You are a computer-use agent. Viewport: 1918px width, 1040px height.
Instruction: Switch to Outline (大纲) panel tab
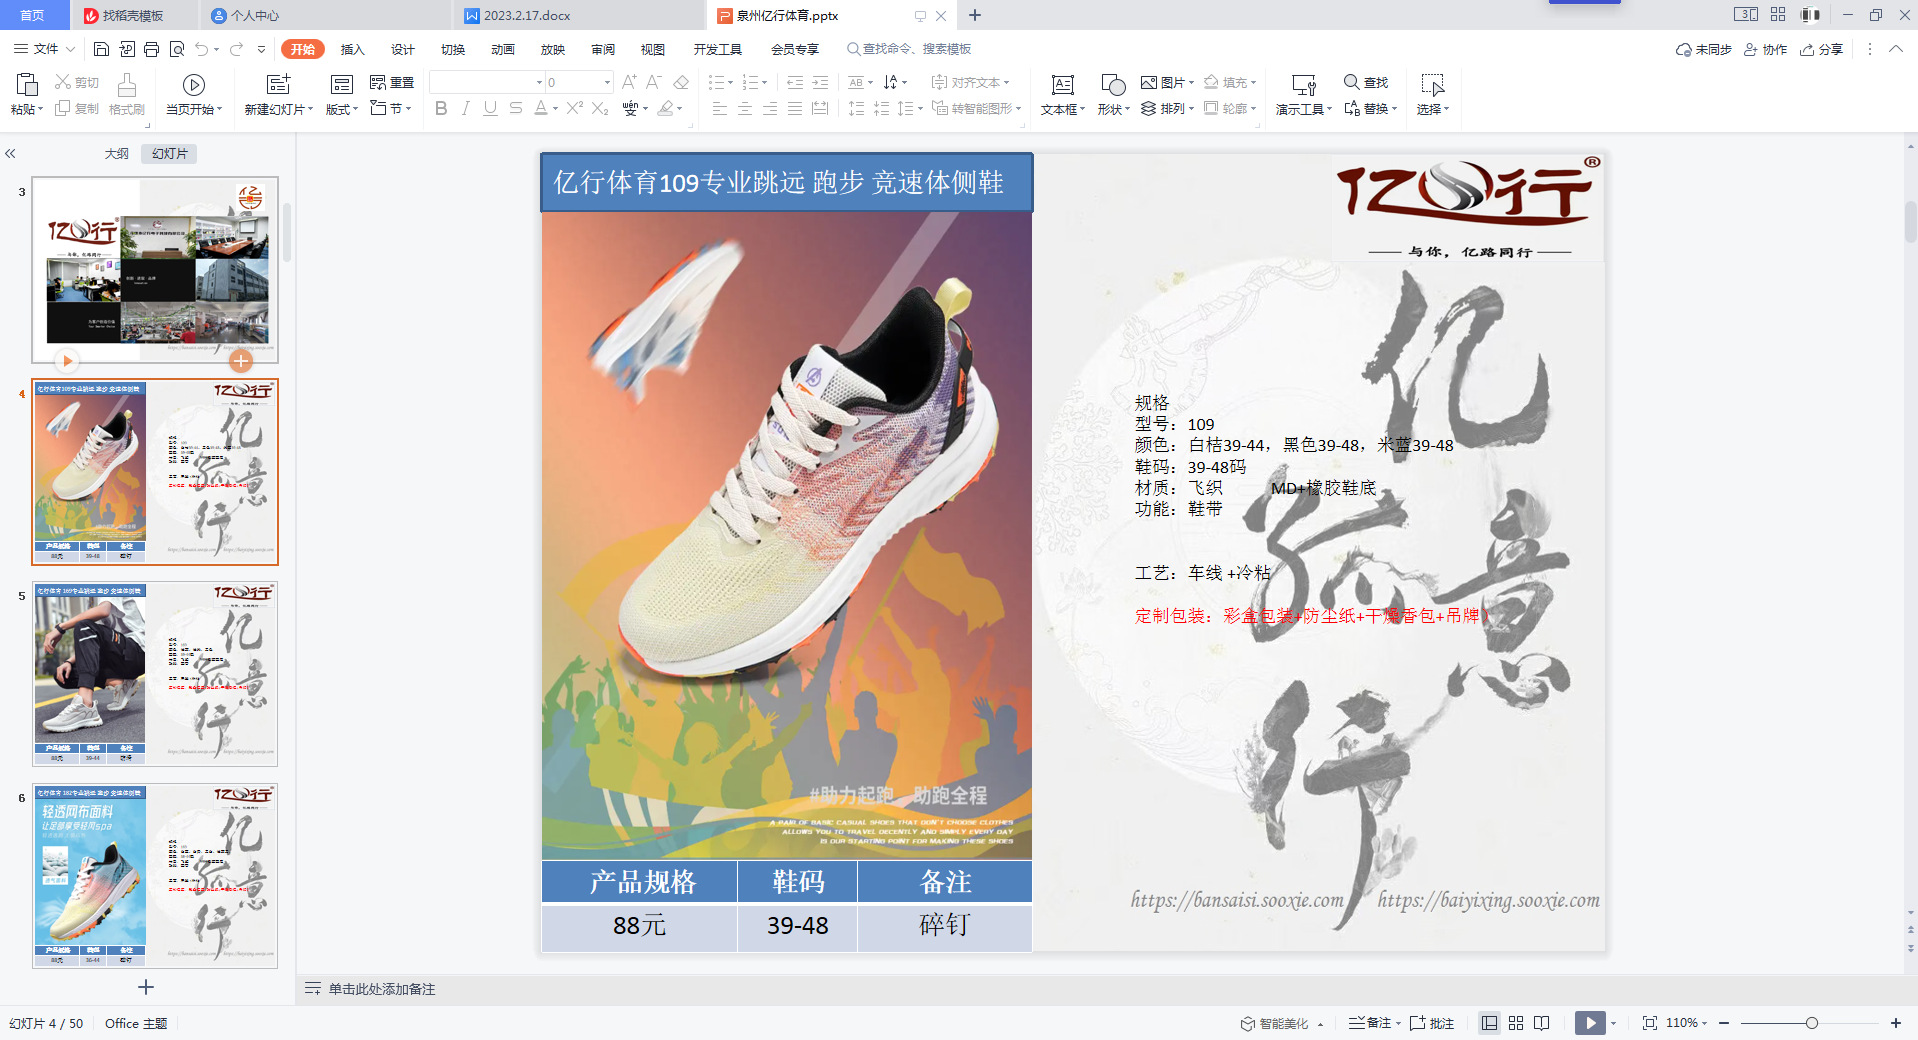(x=117, y=153)
